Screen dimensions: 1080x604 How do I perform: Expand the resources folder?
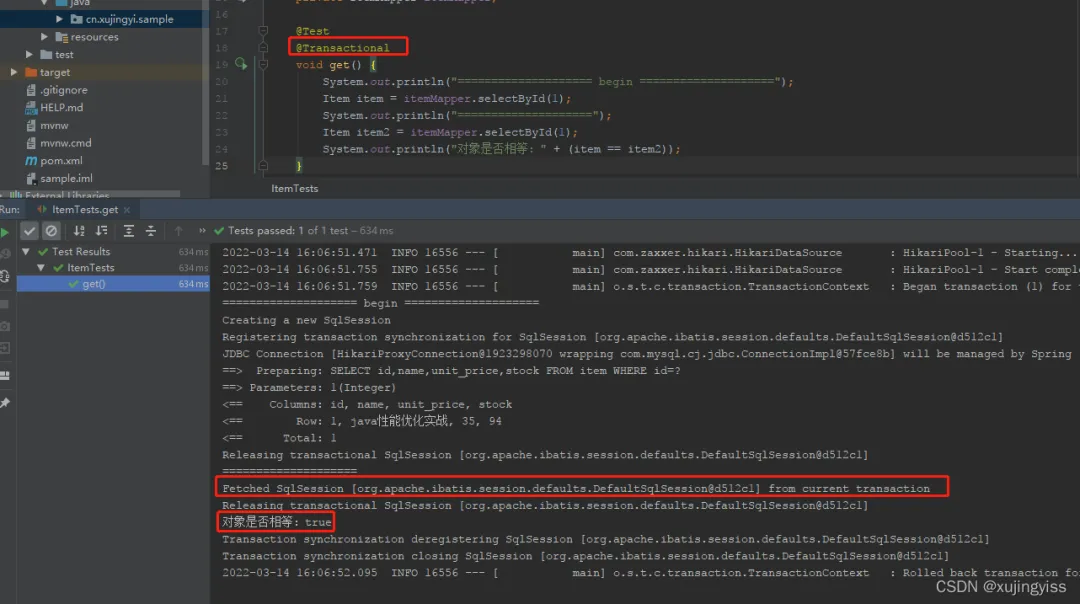[44, 37]
